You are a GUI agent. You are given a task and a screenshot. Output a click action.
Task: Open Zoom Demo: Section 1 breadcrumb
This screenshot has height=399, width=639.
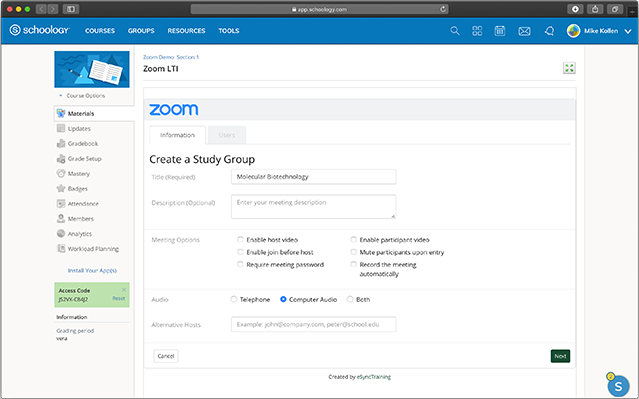(171, 57)
